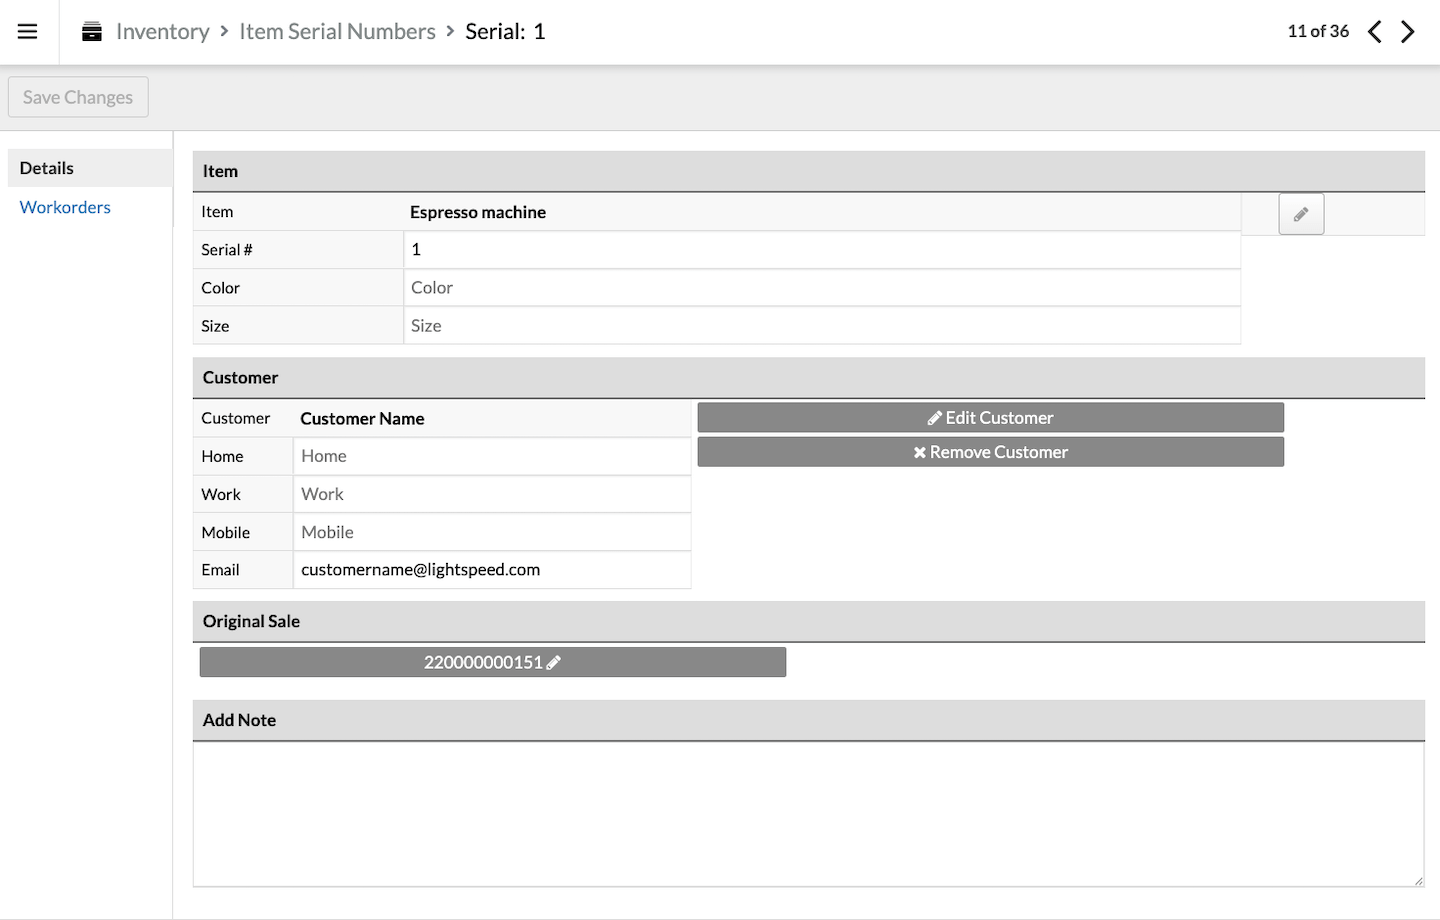Image resolution: width=1440 pixels, height=920 pixels.
Task: Navigate to Item Serial Numbers breadcrumb
Action: pos(337,32)
